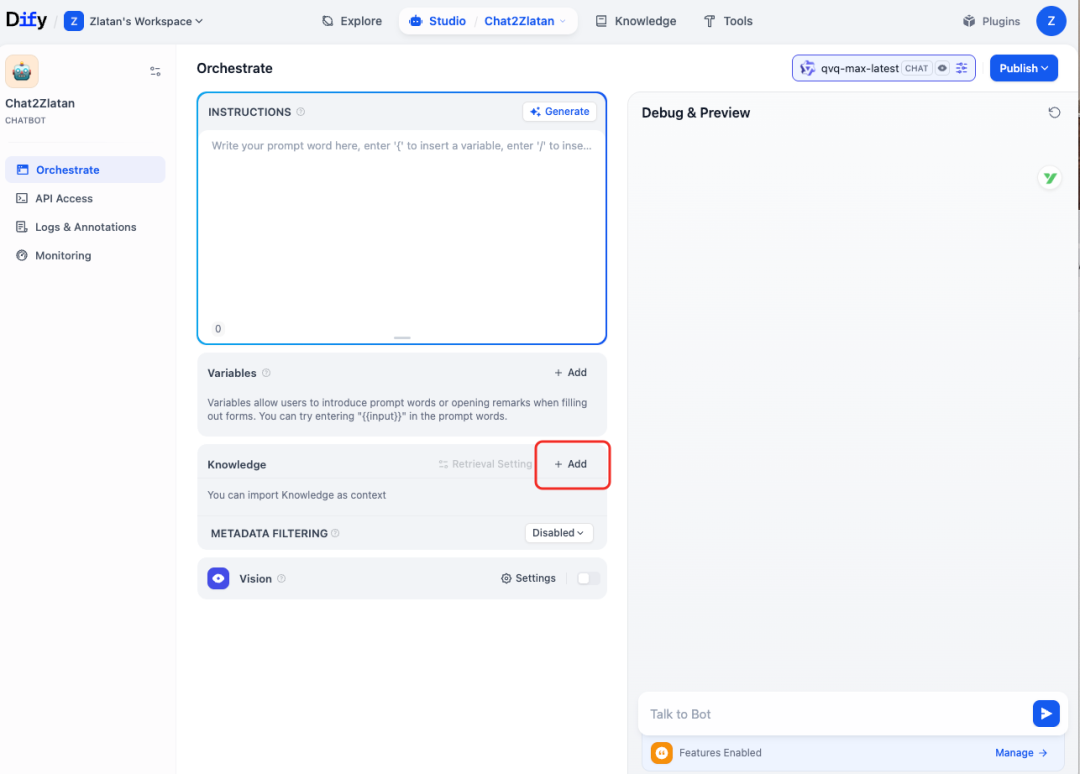
Task: Open the Publish dropdown menu
Action: (x=1023, y=68)
